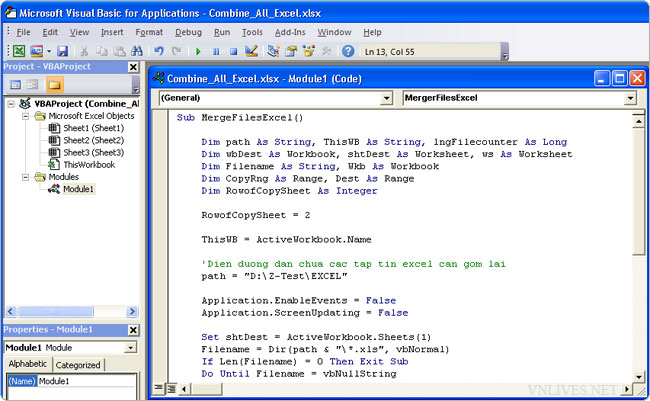Open the Add-Ins menu
Screen dimensions: 650x401
tap(290, 32)
